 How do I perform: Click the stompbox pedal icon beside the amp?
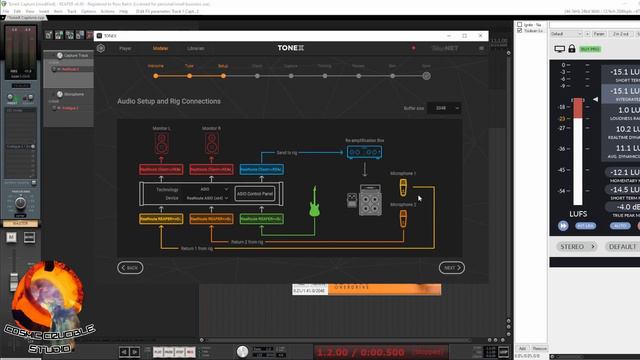point(352,200)
